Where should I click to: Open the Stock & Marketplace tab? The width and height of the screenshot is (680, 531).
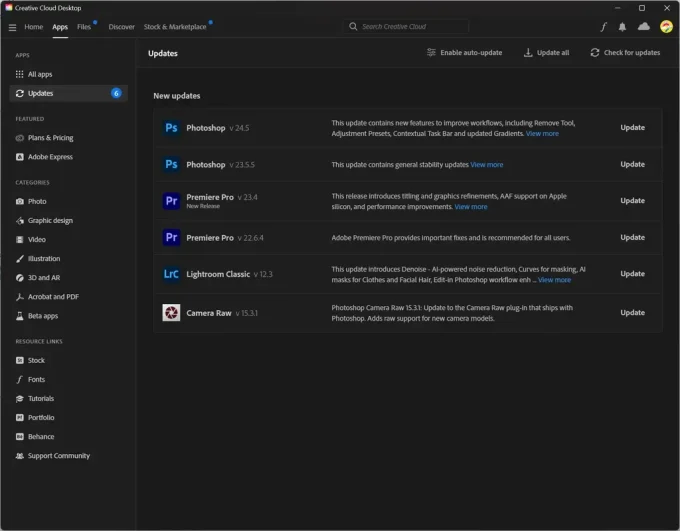click(175, 27)
